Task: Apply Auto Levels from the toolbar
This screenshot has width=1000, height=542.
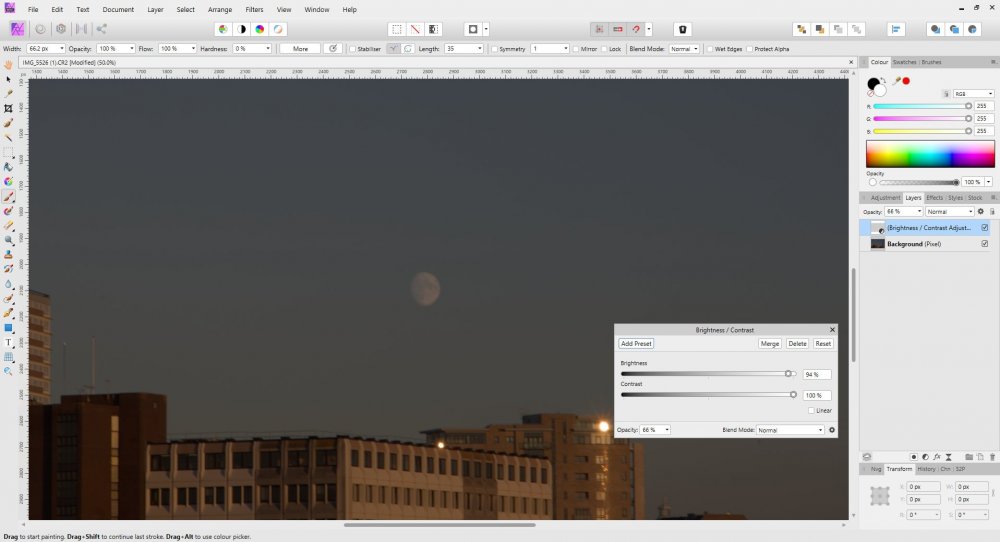Action: coord(223,29)
